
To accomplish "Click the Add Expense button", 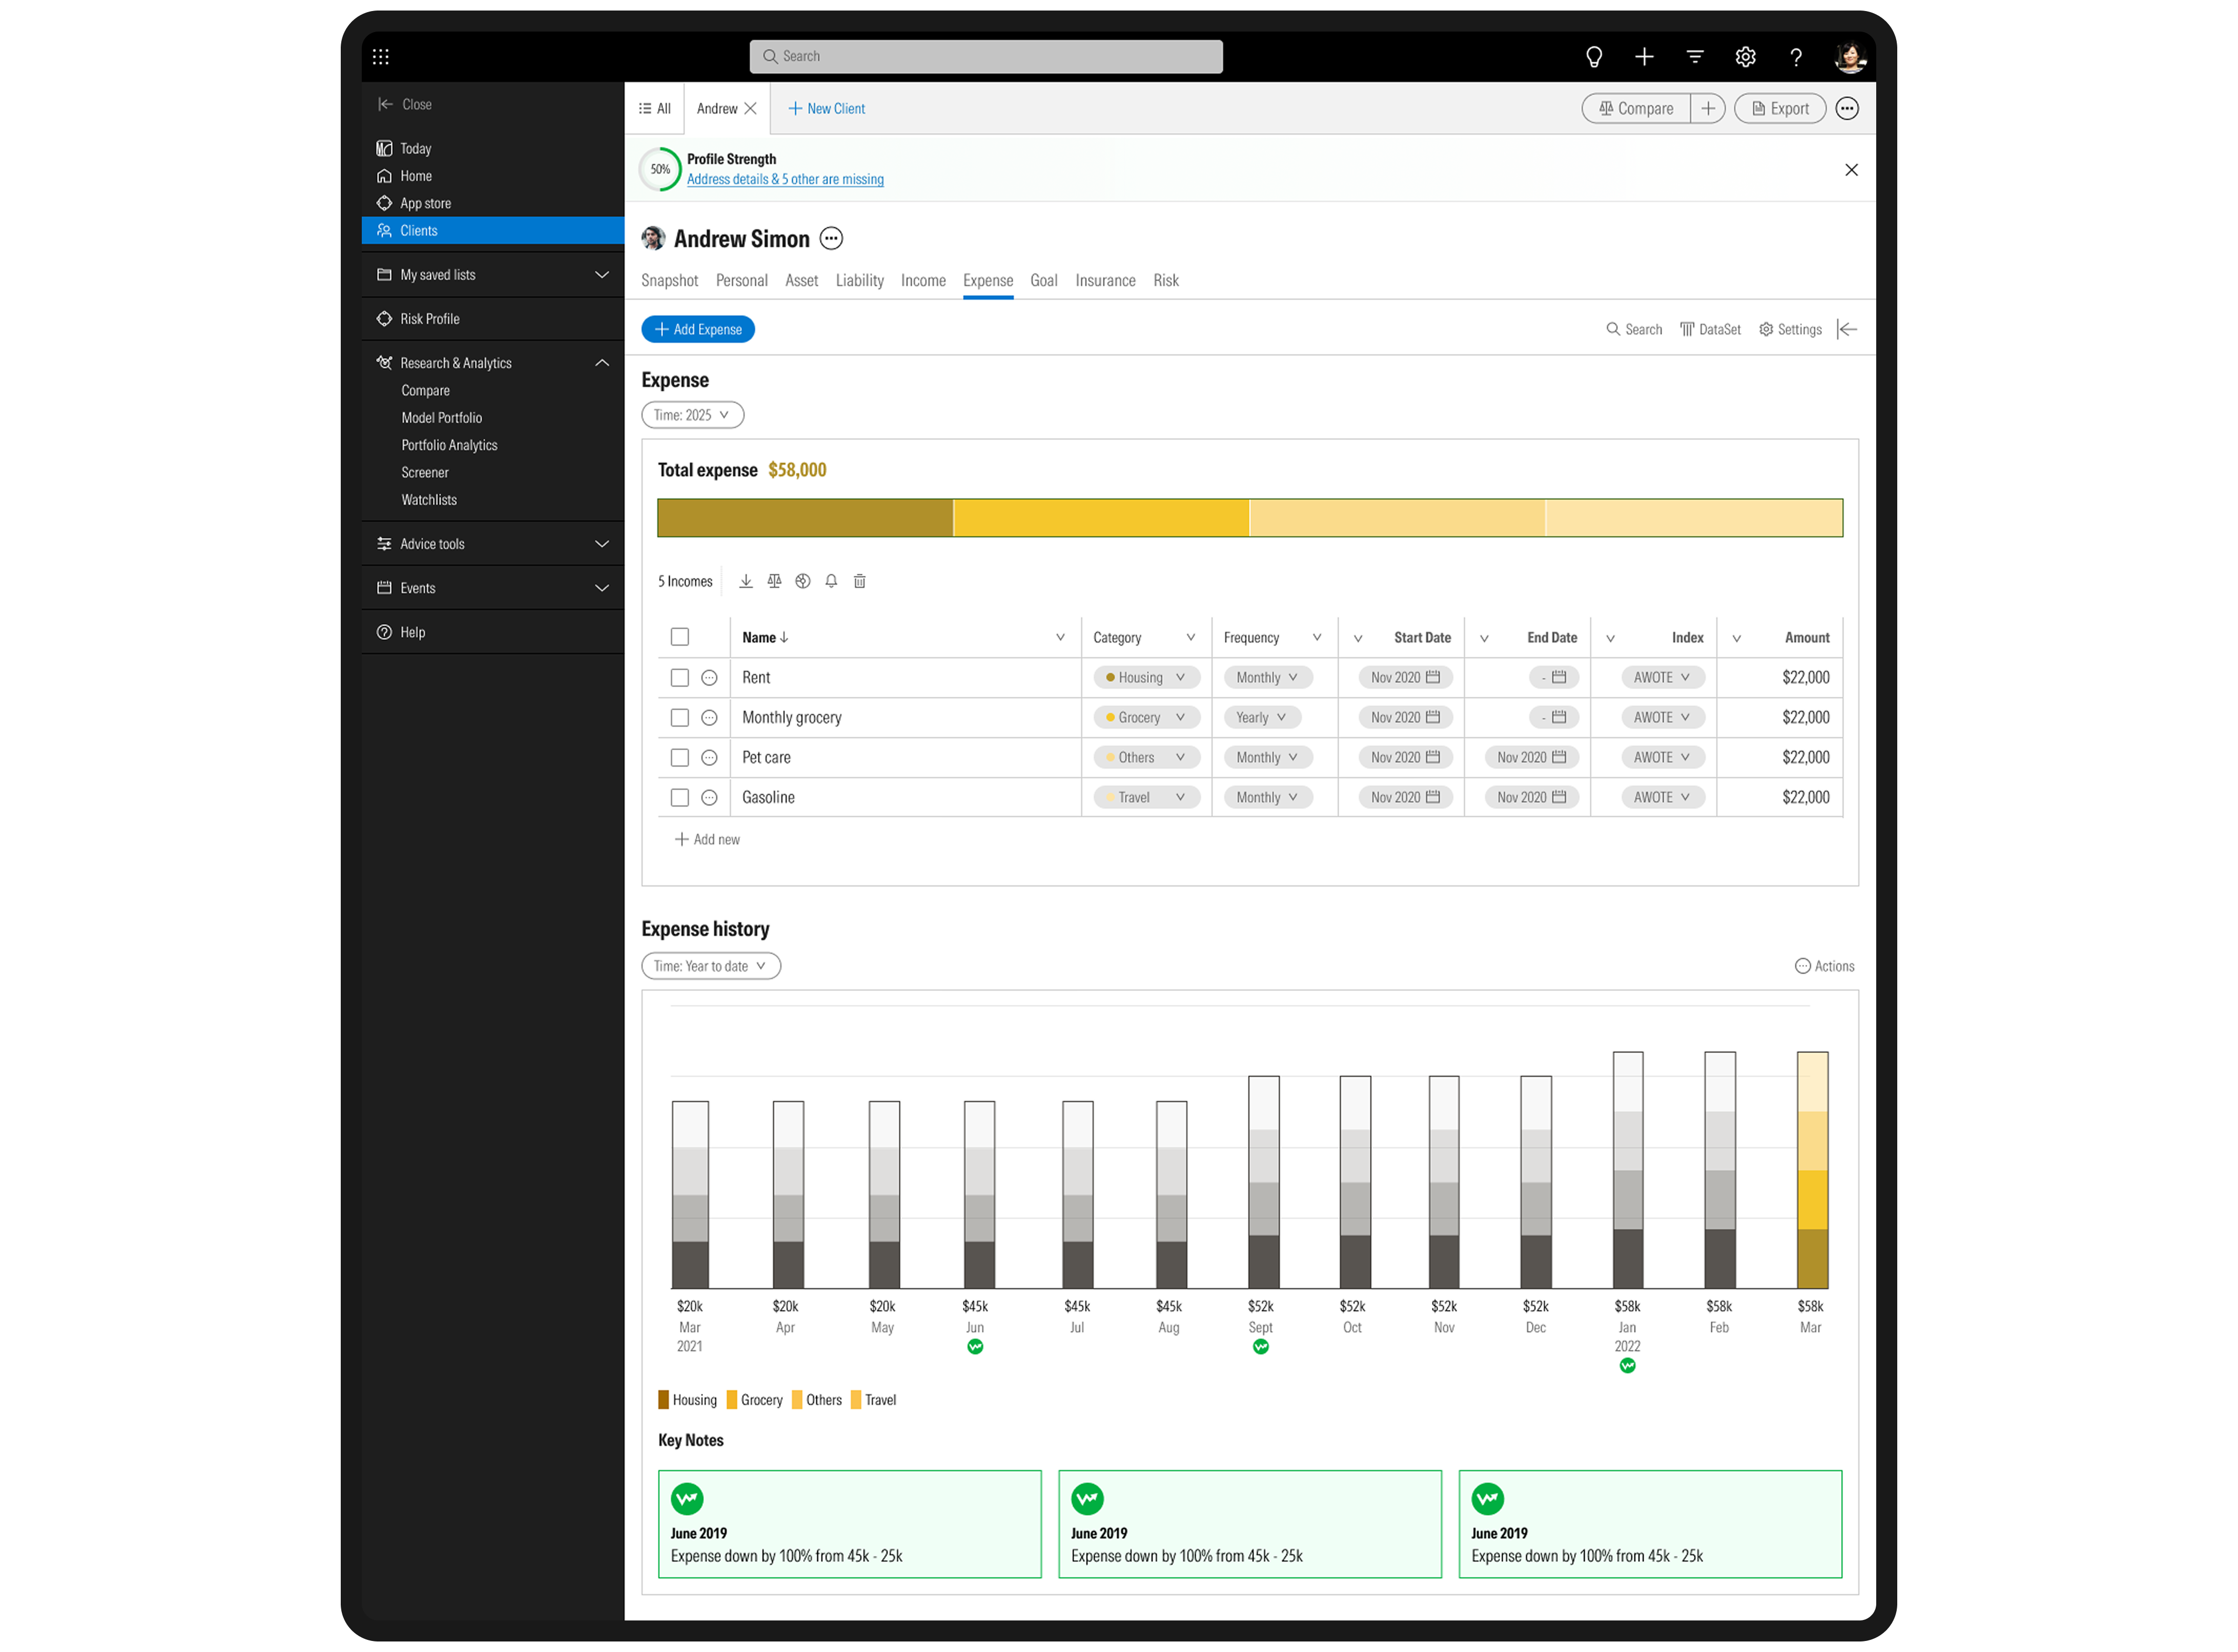I will point(698,330).
